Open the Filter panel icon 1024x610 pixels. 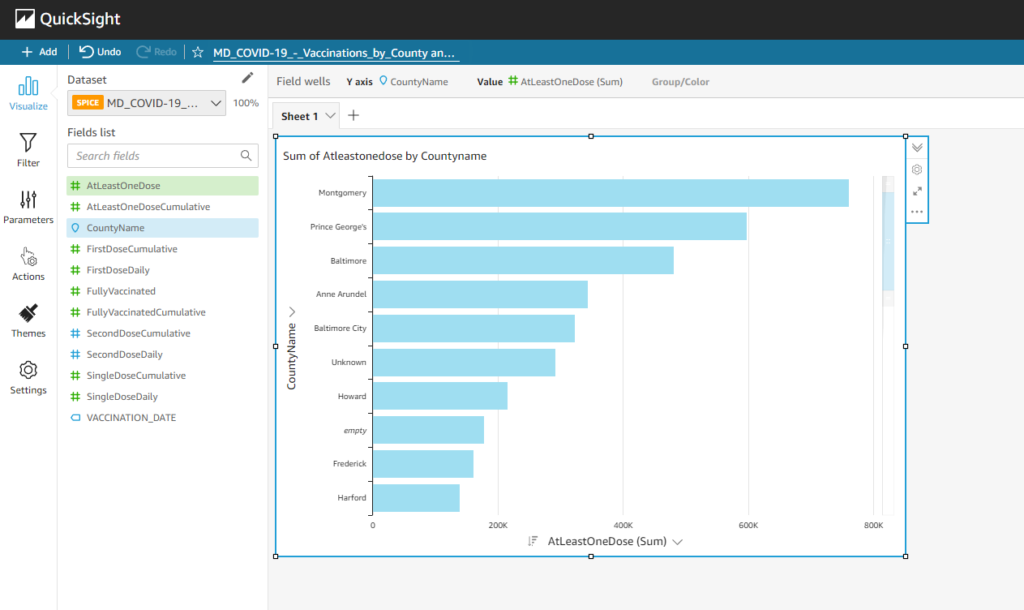(x=28, y=150)
